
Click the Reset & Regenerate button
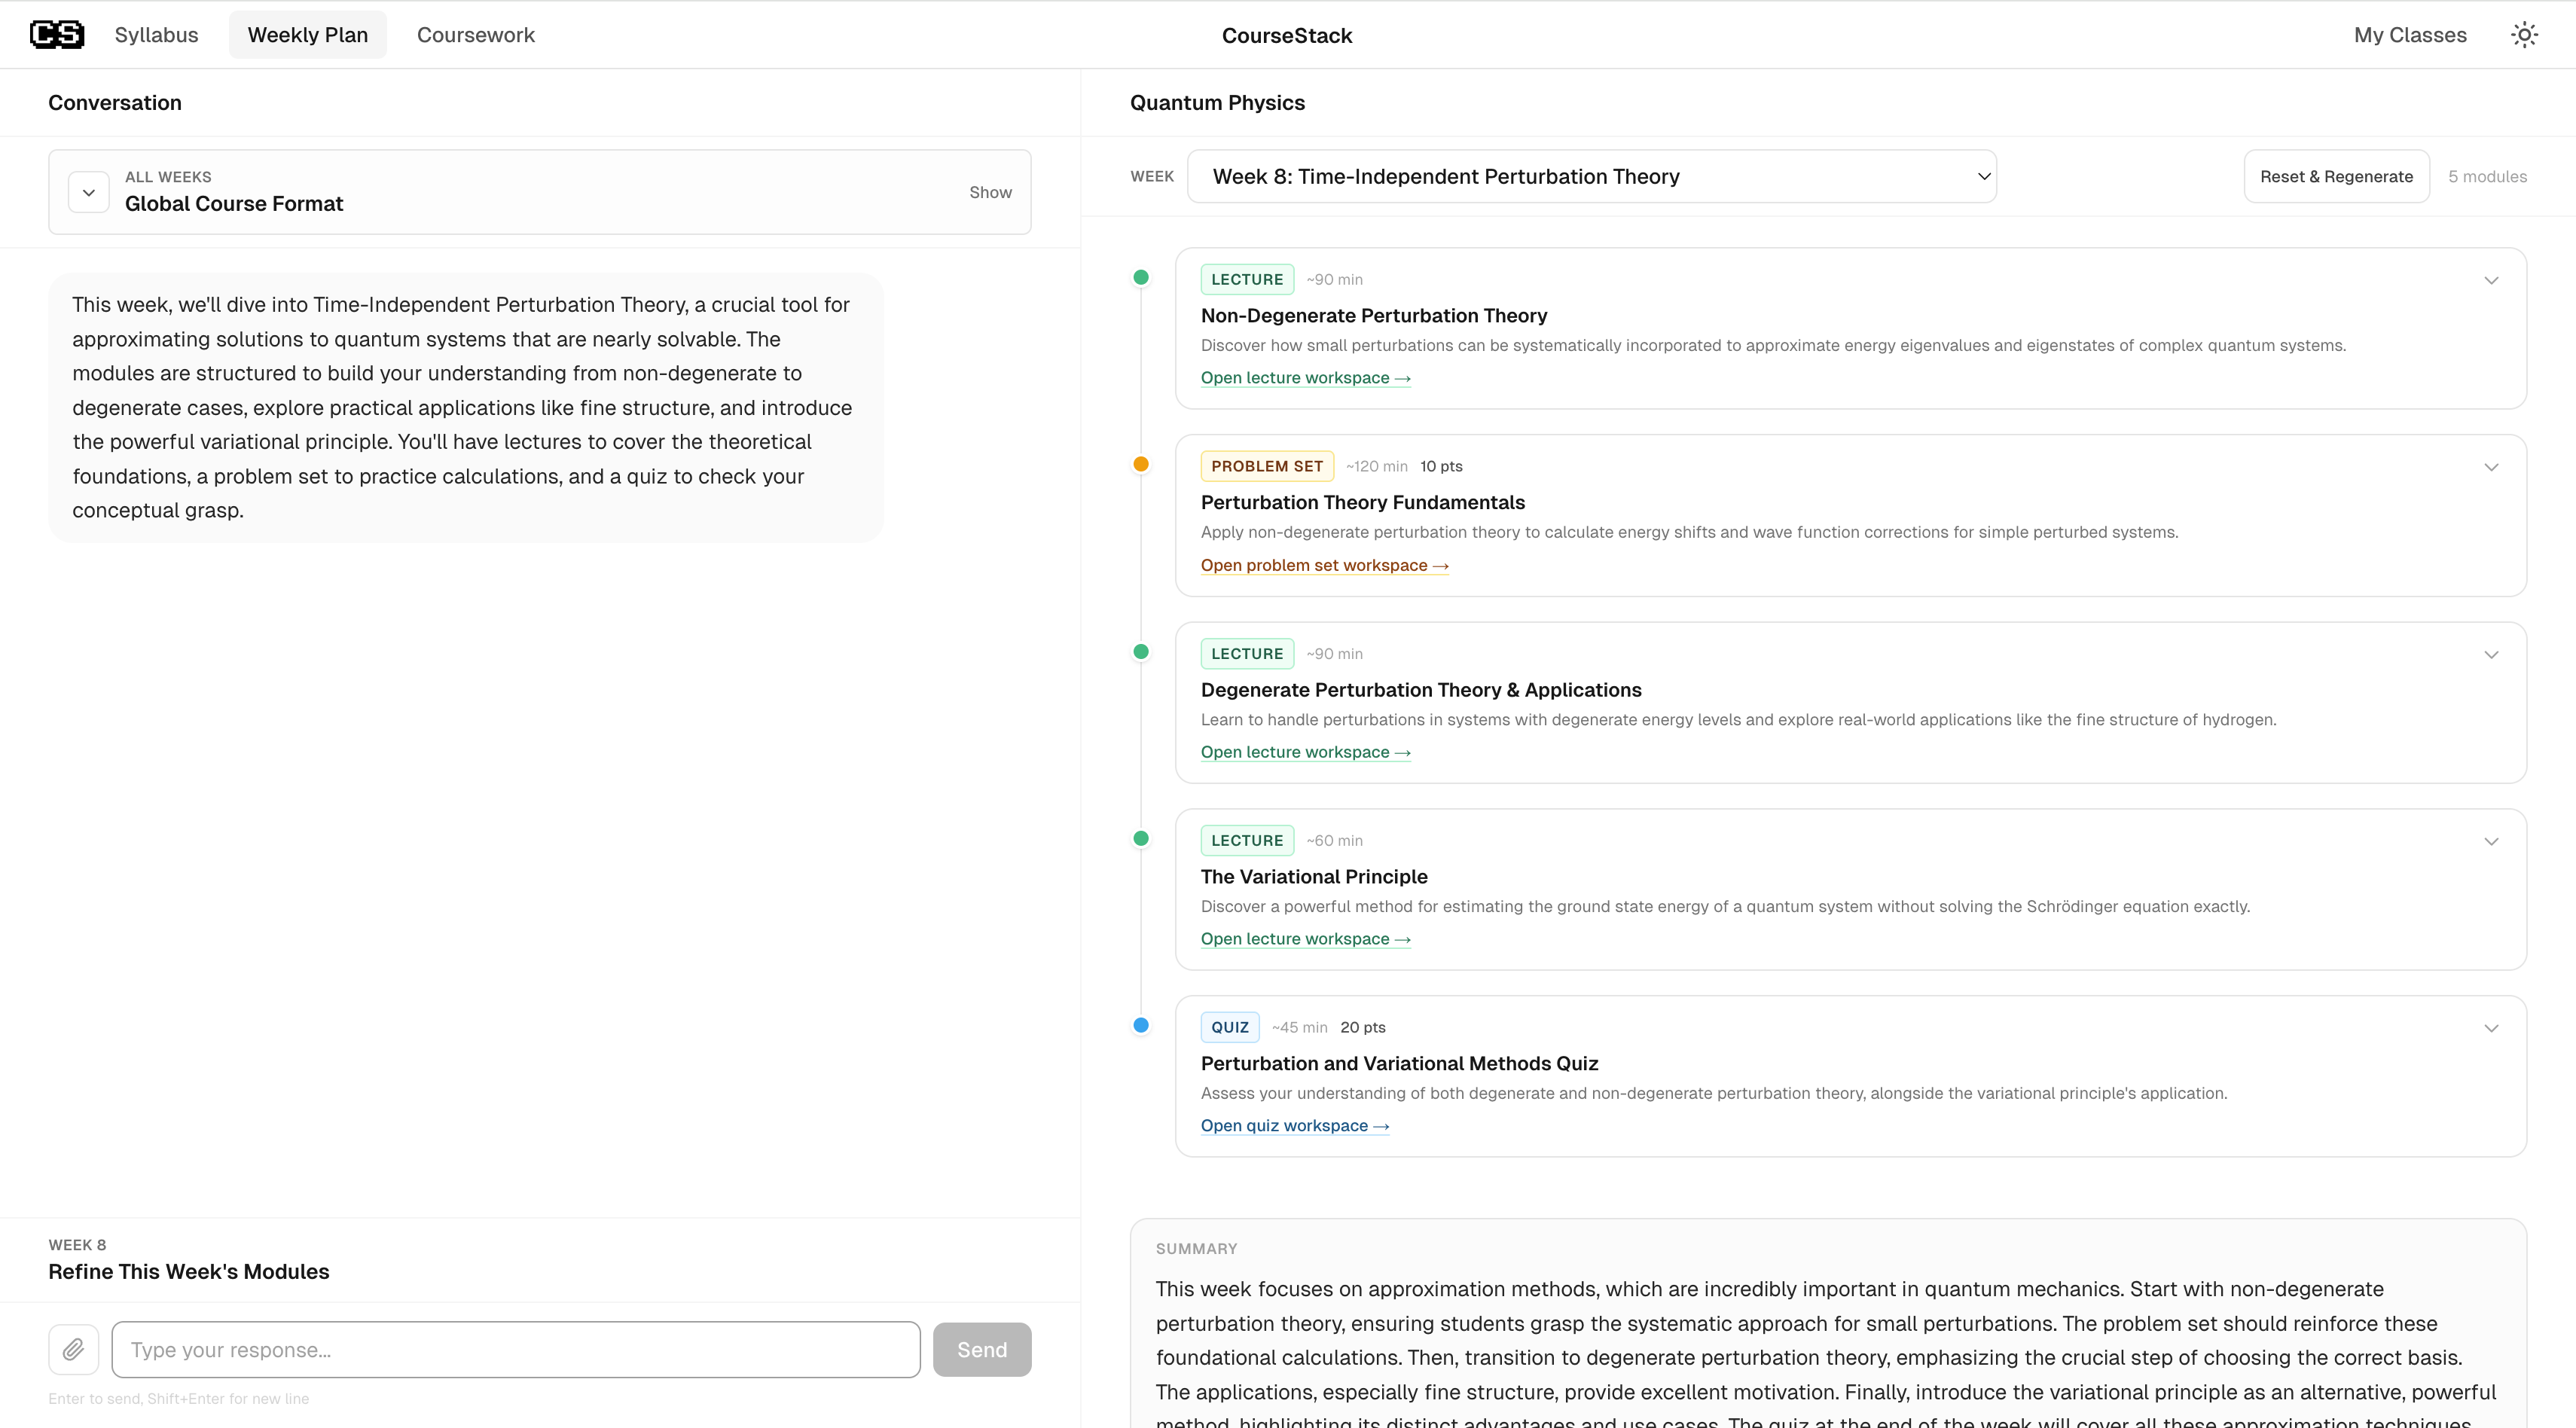pyautogui.click(x=2336, y=177)
